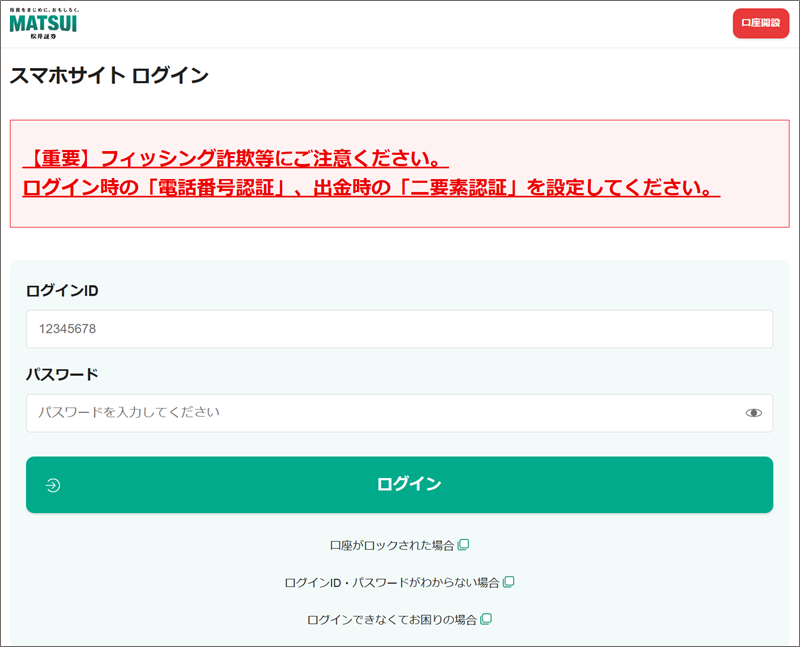
Task: Focus the パスワード input field
Action: (x=380, y=413)
